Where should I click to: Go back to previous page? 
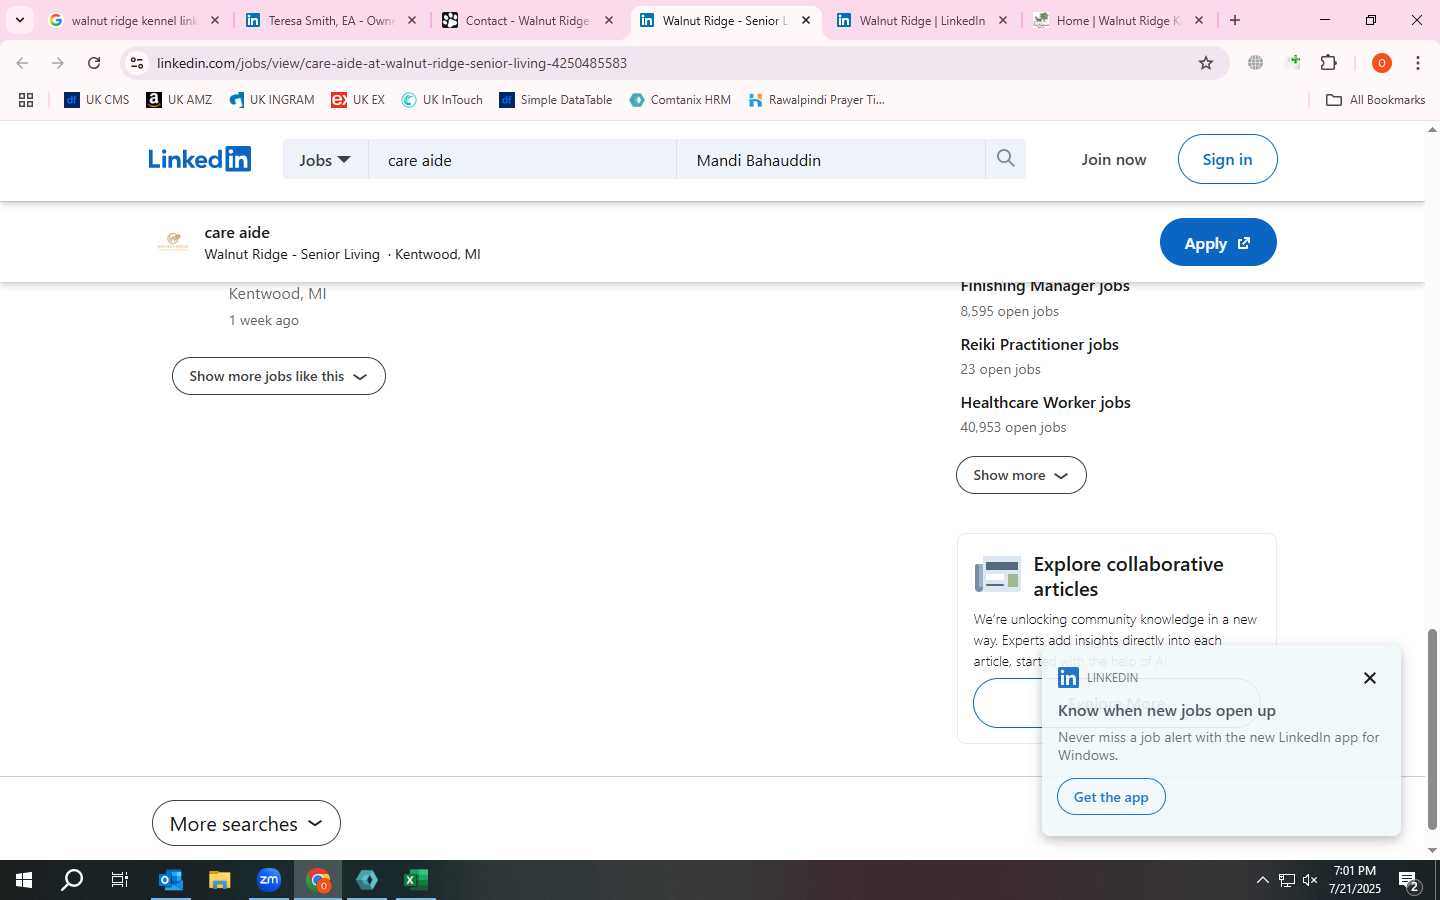tap(22, 63)
